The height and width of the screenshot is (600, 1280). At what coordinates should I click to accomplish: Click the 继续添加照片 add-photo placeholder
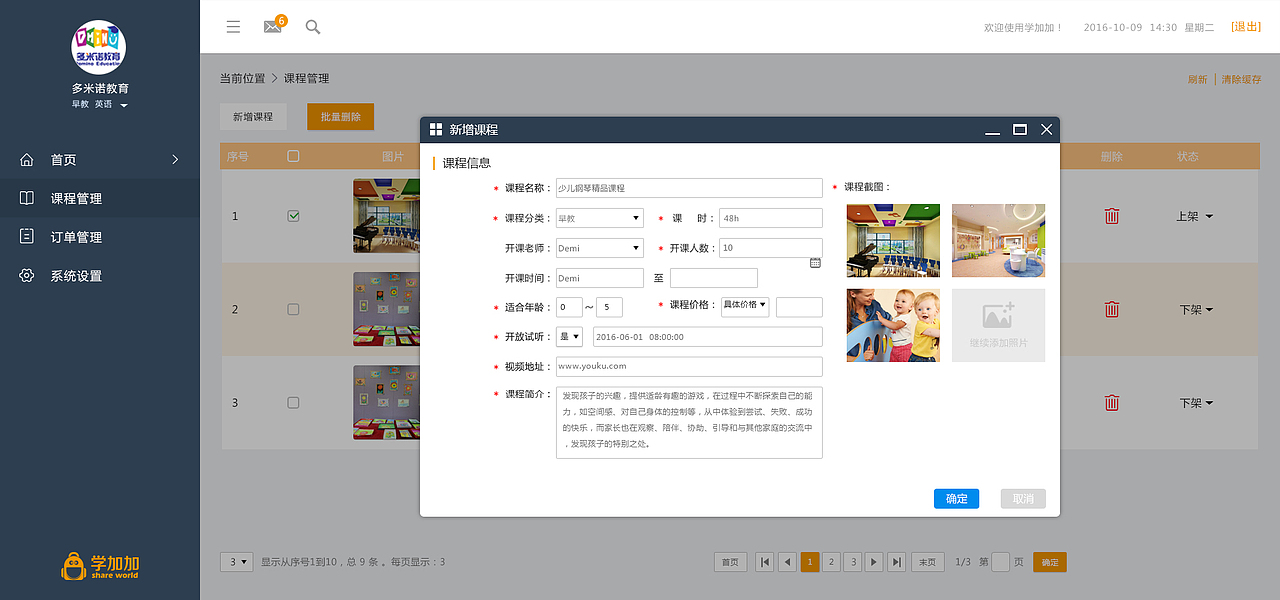tap(997, 324)
